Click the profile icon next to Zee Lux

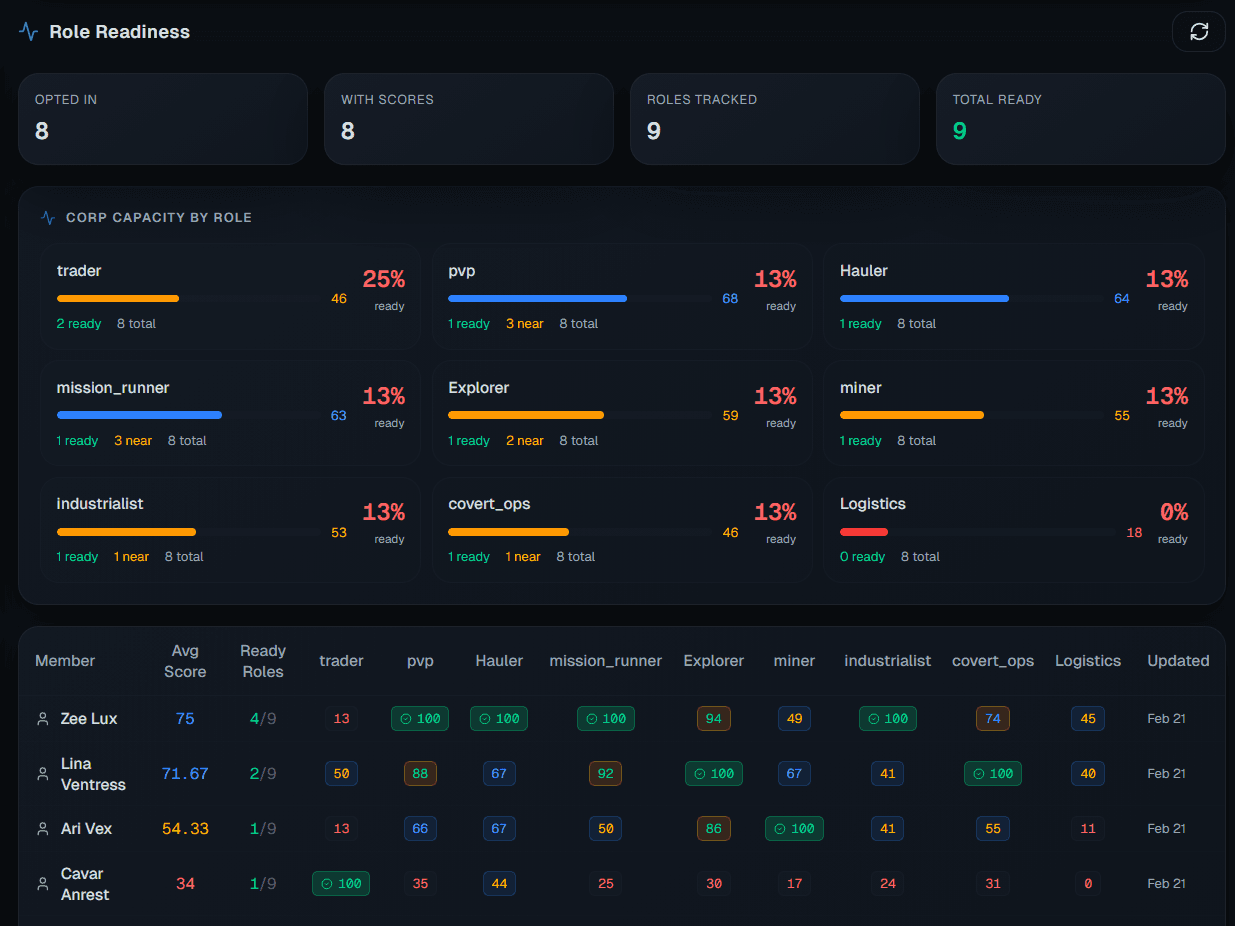tap(42, 718)
